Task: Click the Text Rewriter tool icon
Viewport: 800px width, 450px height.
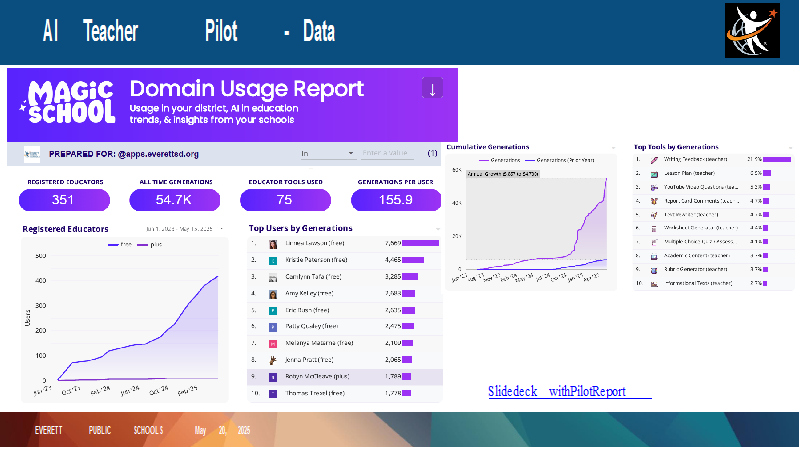Action: 654,215
